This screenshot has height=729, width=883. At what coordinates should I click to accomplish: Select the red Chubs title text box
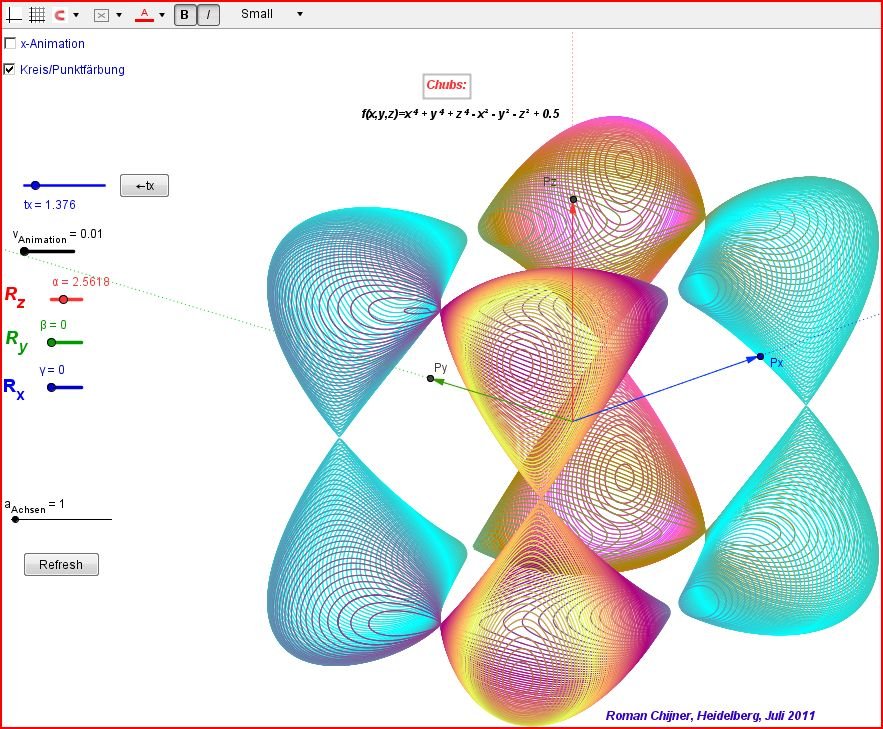446,86
